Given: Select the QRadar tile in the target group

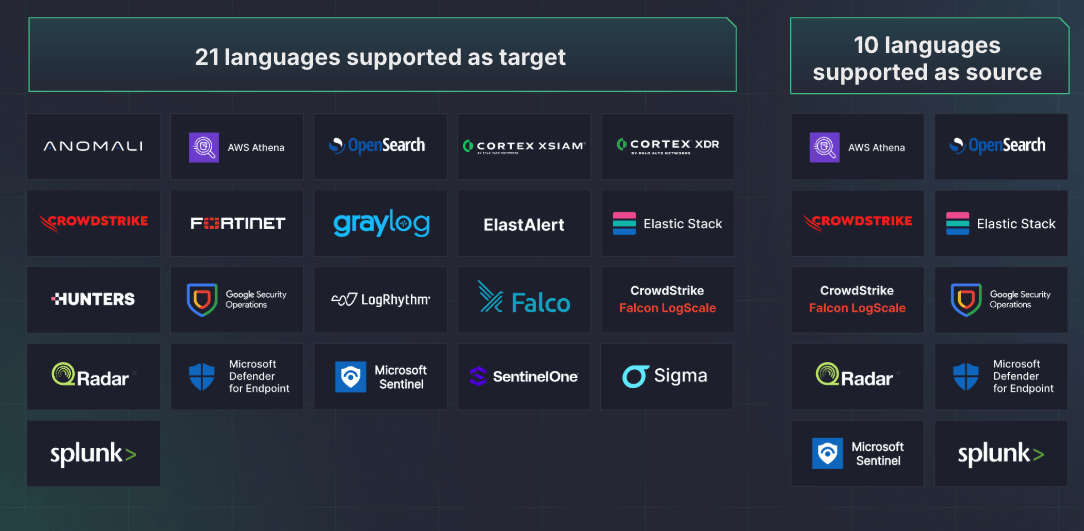Looking at the screenshot, I should [93, 377].
